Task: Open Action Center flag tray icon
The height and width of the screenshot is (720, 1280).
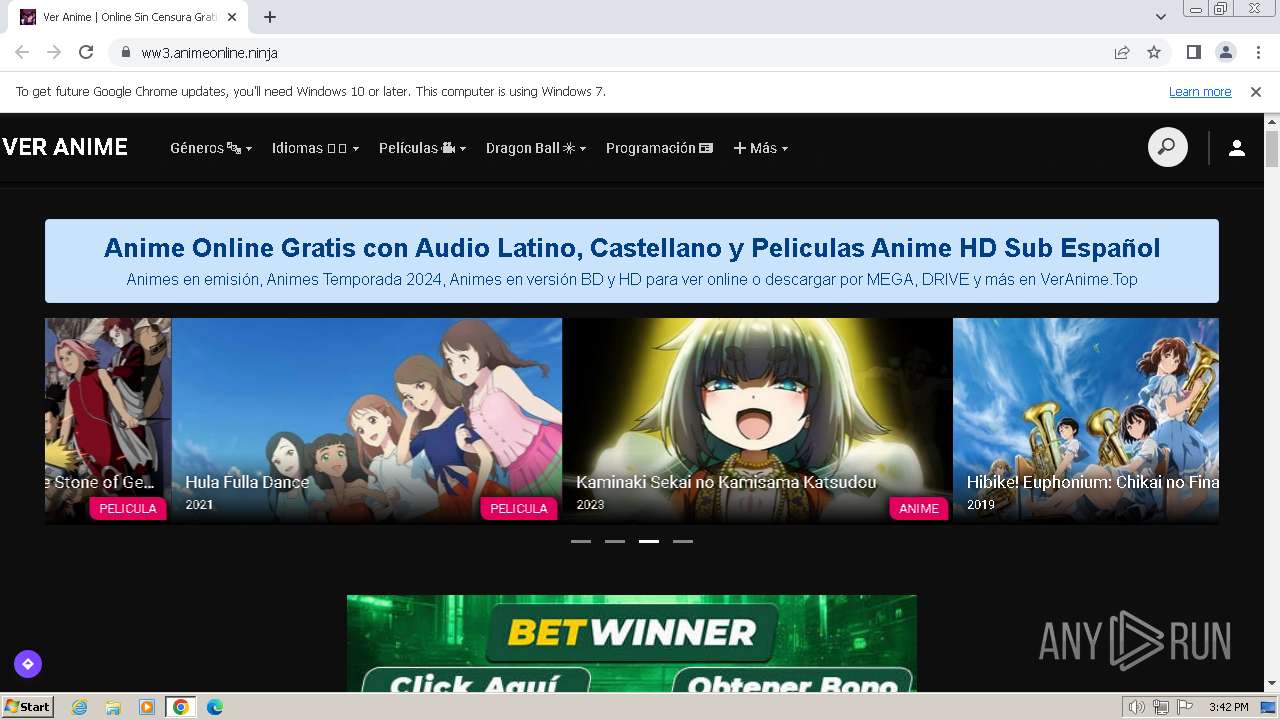Action: click(1184, 707)
